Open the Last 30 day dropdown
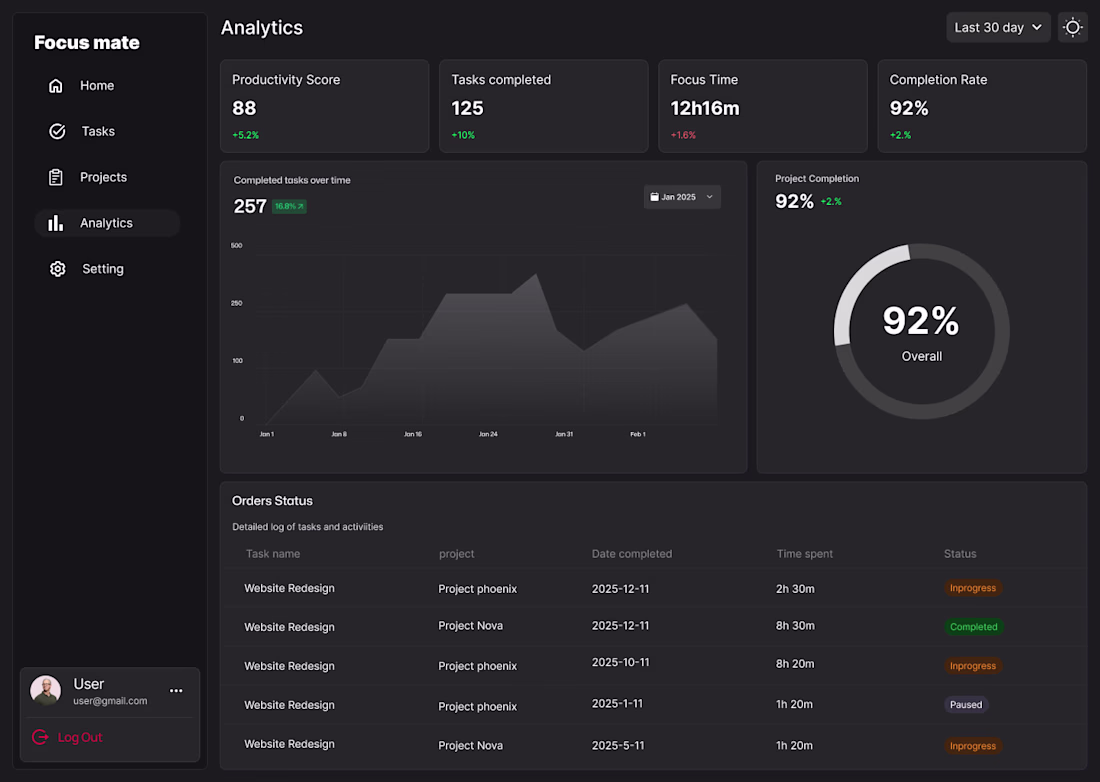The image size is (1100, 782). 998,27
